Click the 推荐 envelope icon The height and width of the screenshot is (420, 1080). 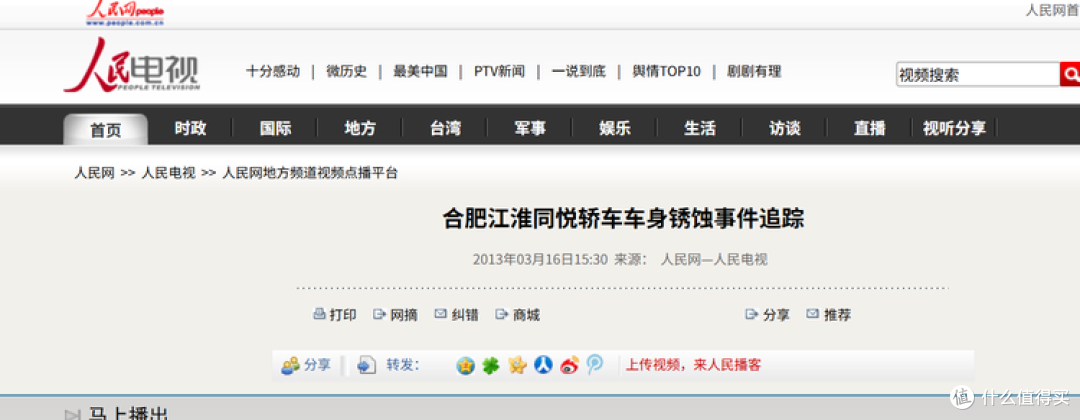tap(813, 314)
